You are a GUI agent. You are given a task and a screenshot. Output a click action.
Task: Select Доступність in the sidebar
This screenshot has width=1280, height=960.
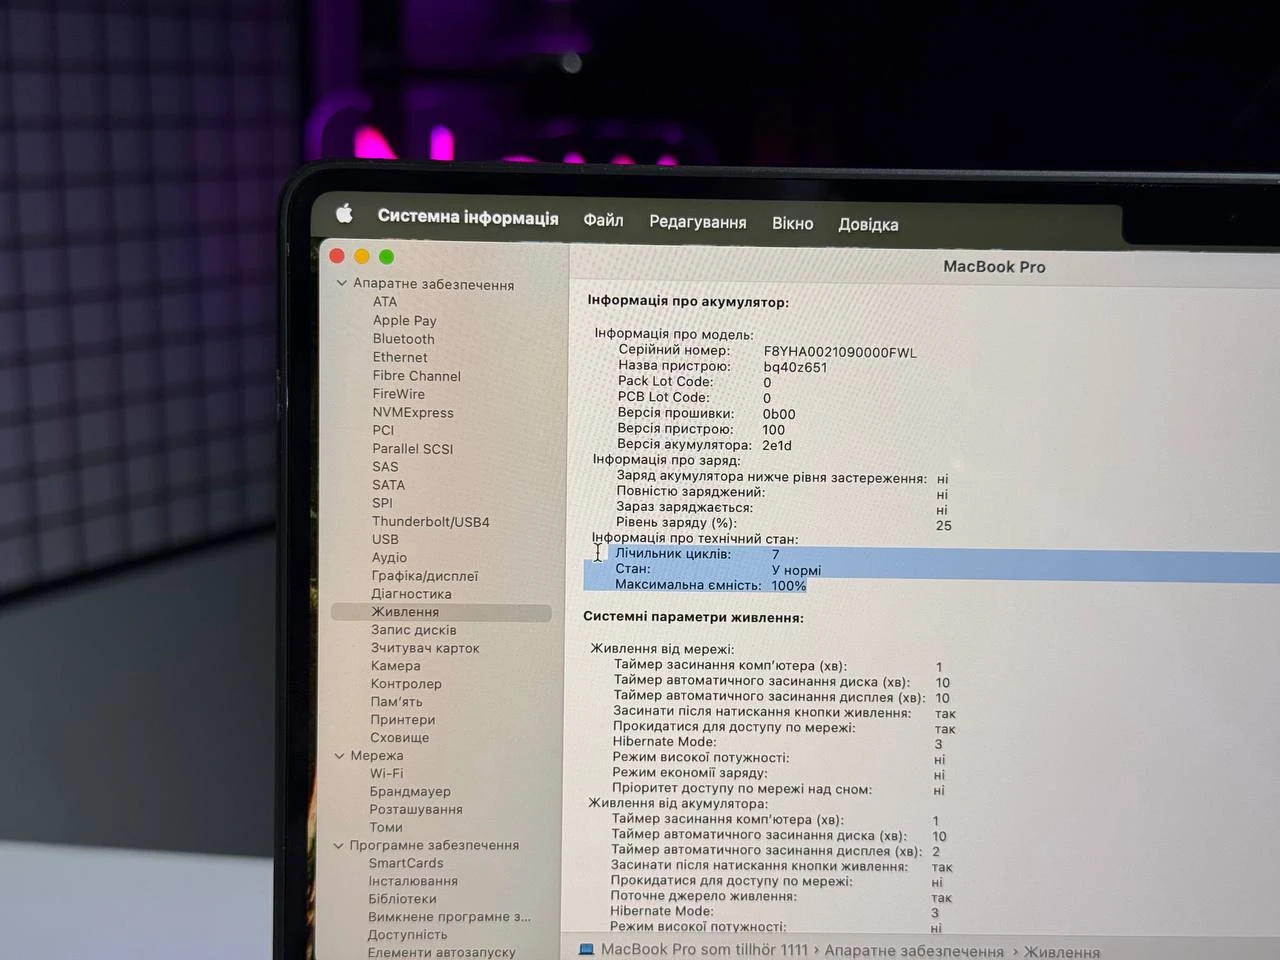tap(408, 936)
